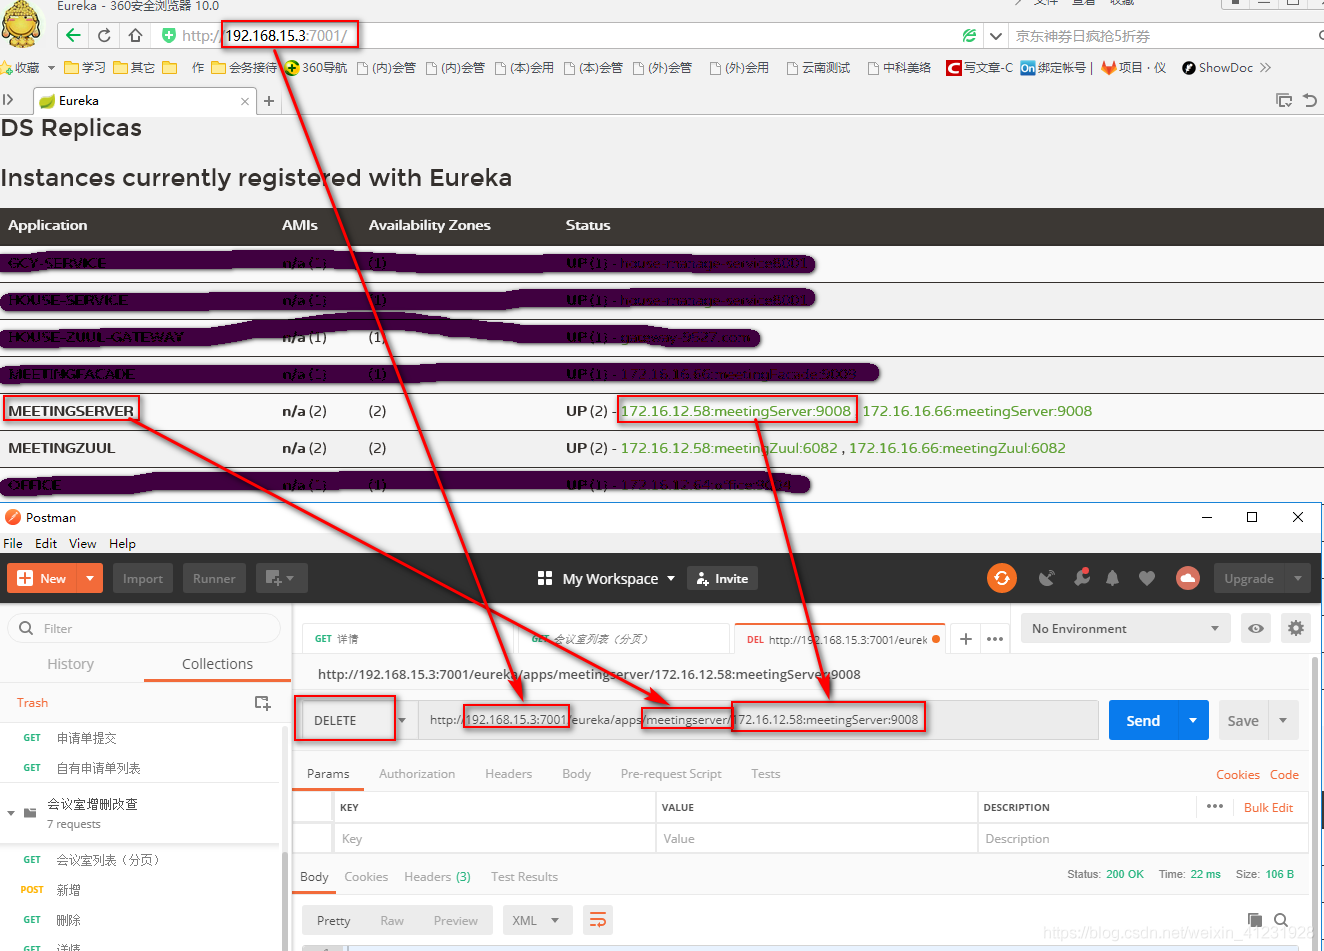The image size is (1324, 951).
Task: Click the Invite button
Action: 723,578
